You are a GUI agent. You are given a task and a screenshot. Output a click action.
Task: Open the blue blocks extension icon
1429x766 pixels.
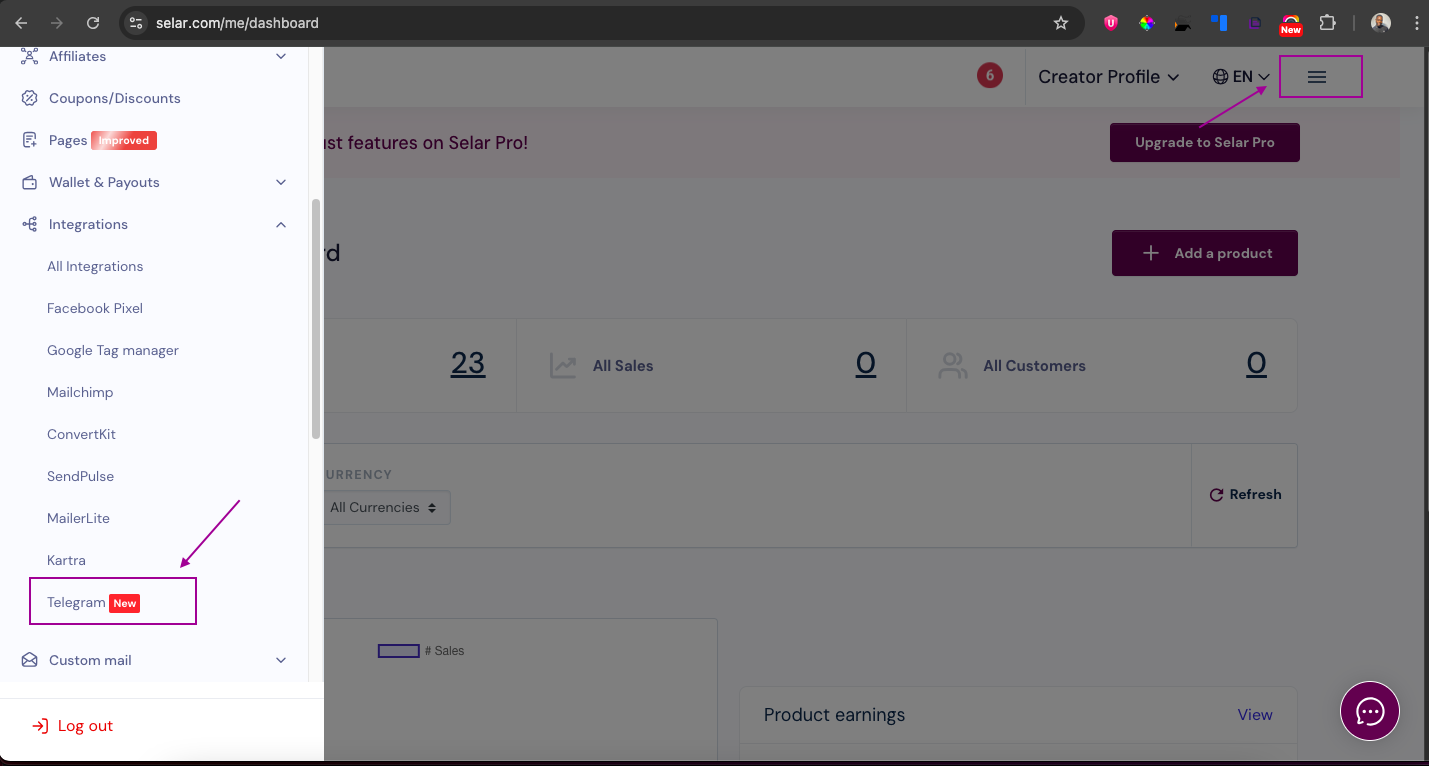(x=1219, y=22)
